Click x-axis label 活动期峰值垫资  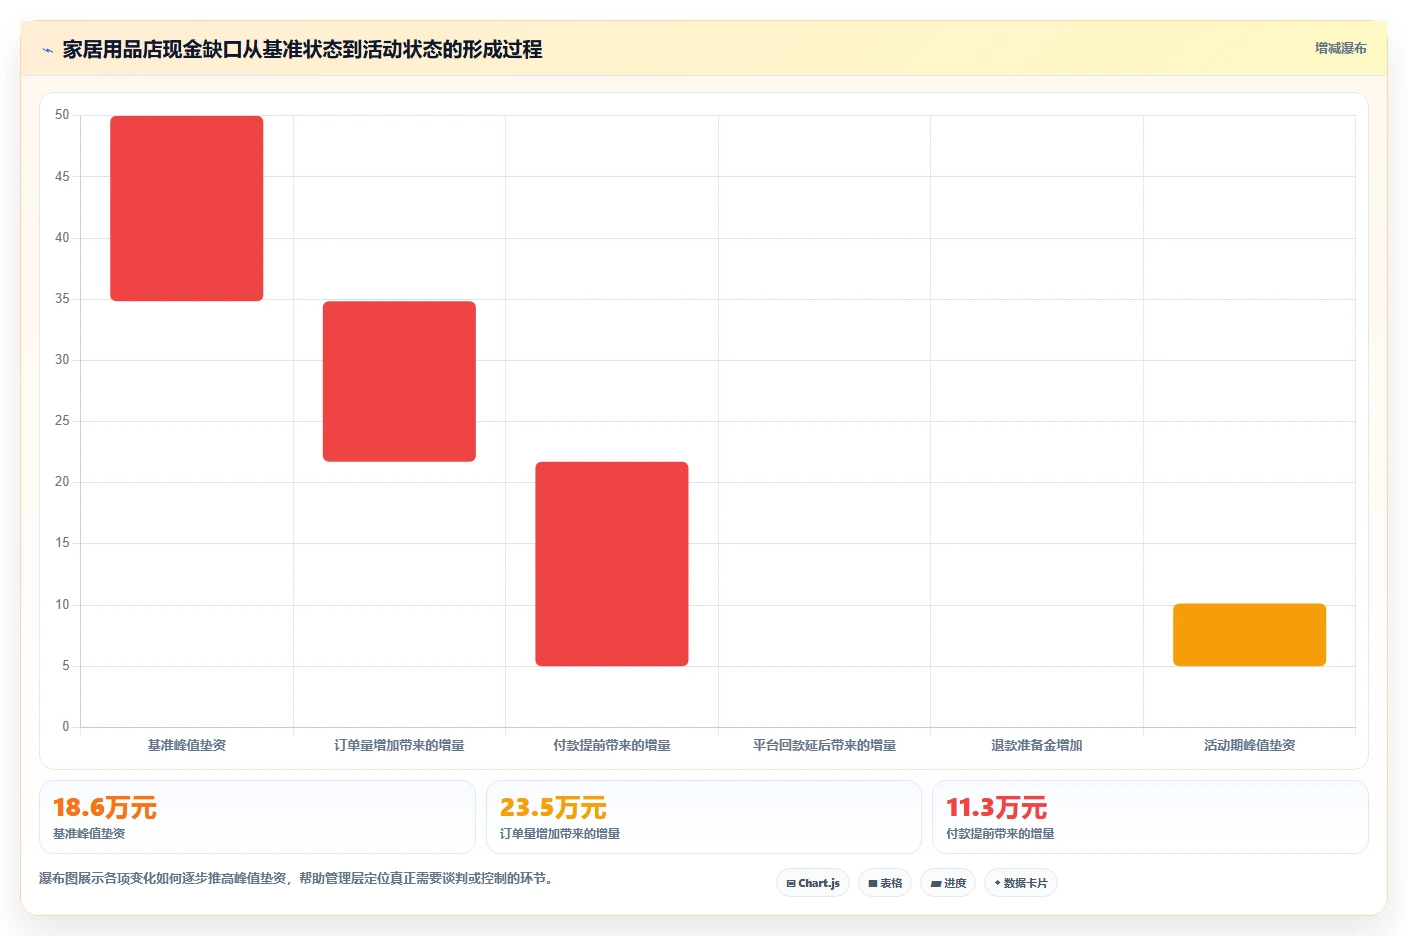coord(1249,745)
